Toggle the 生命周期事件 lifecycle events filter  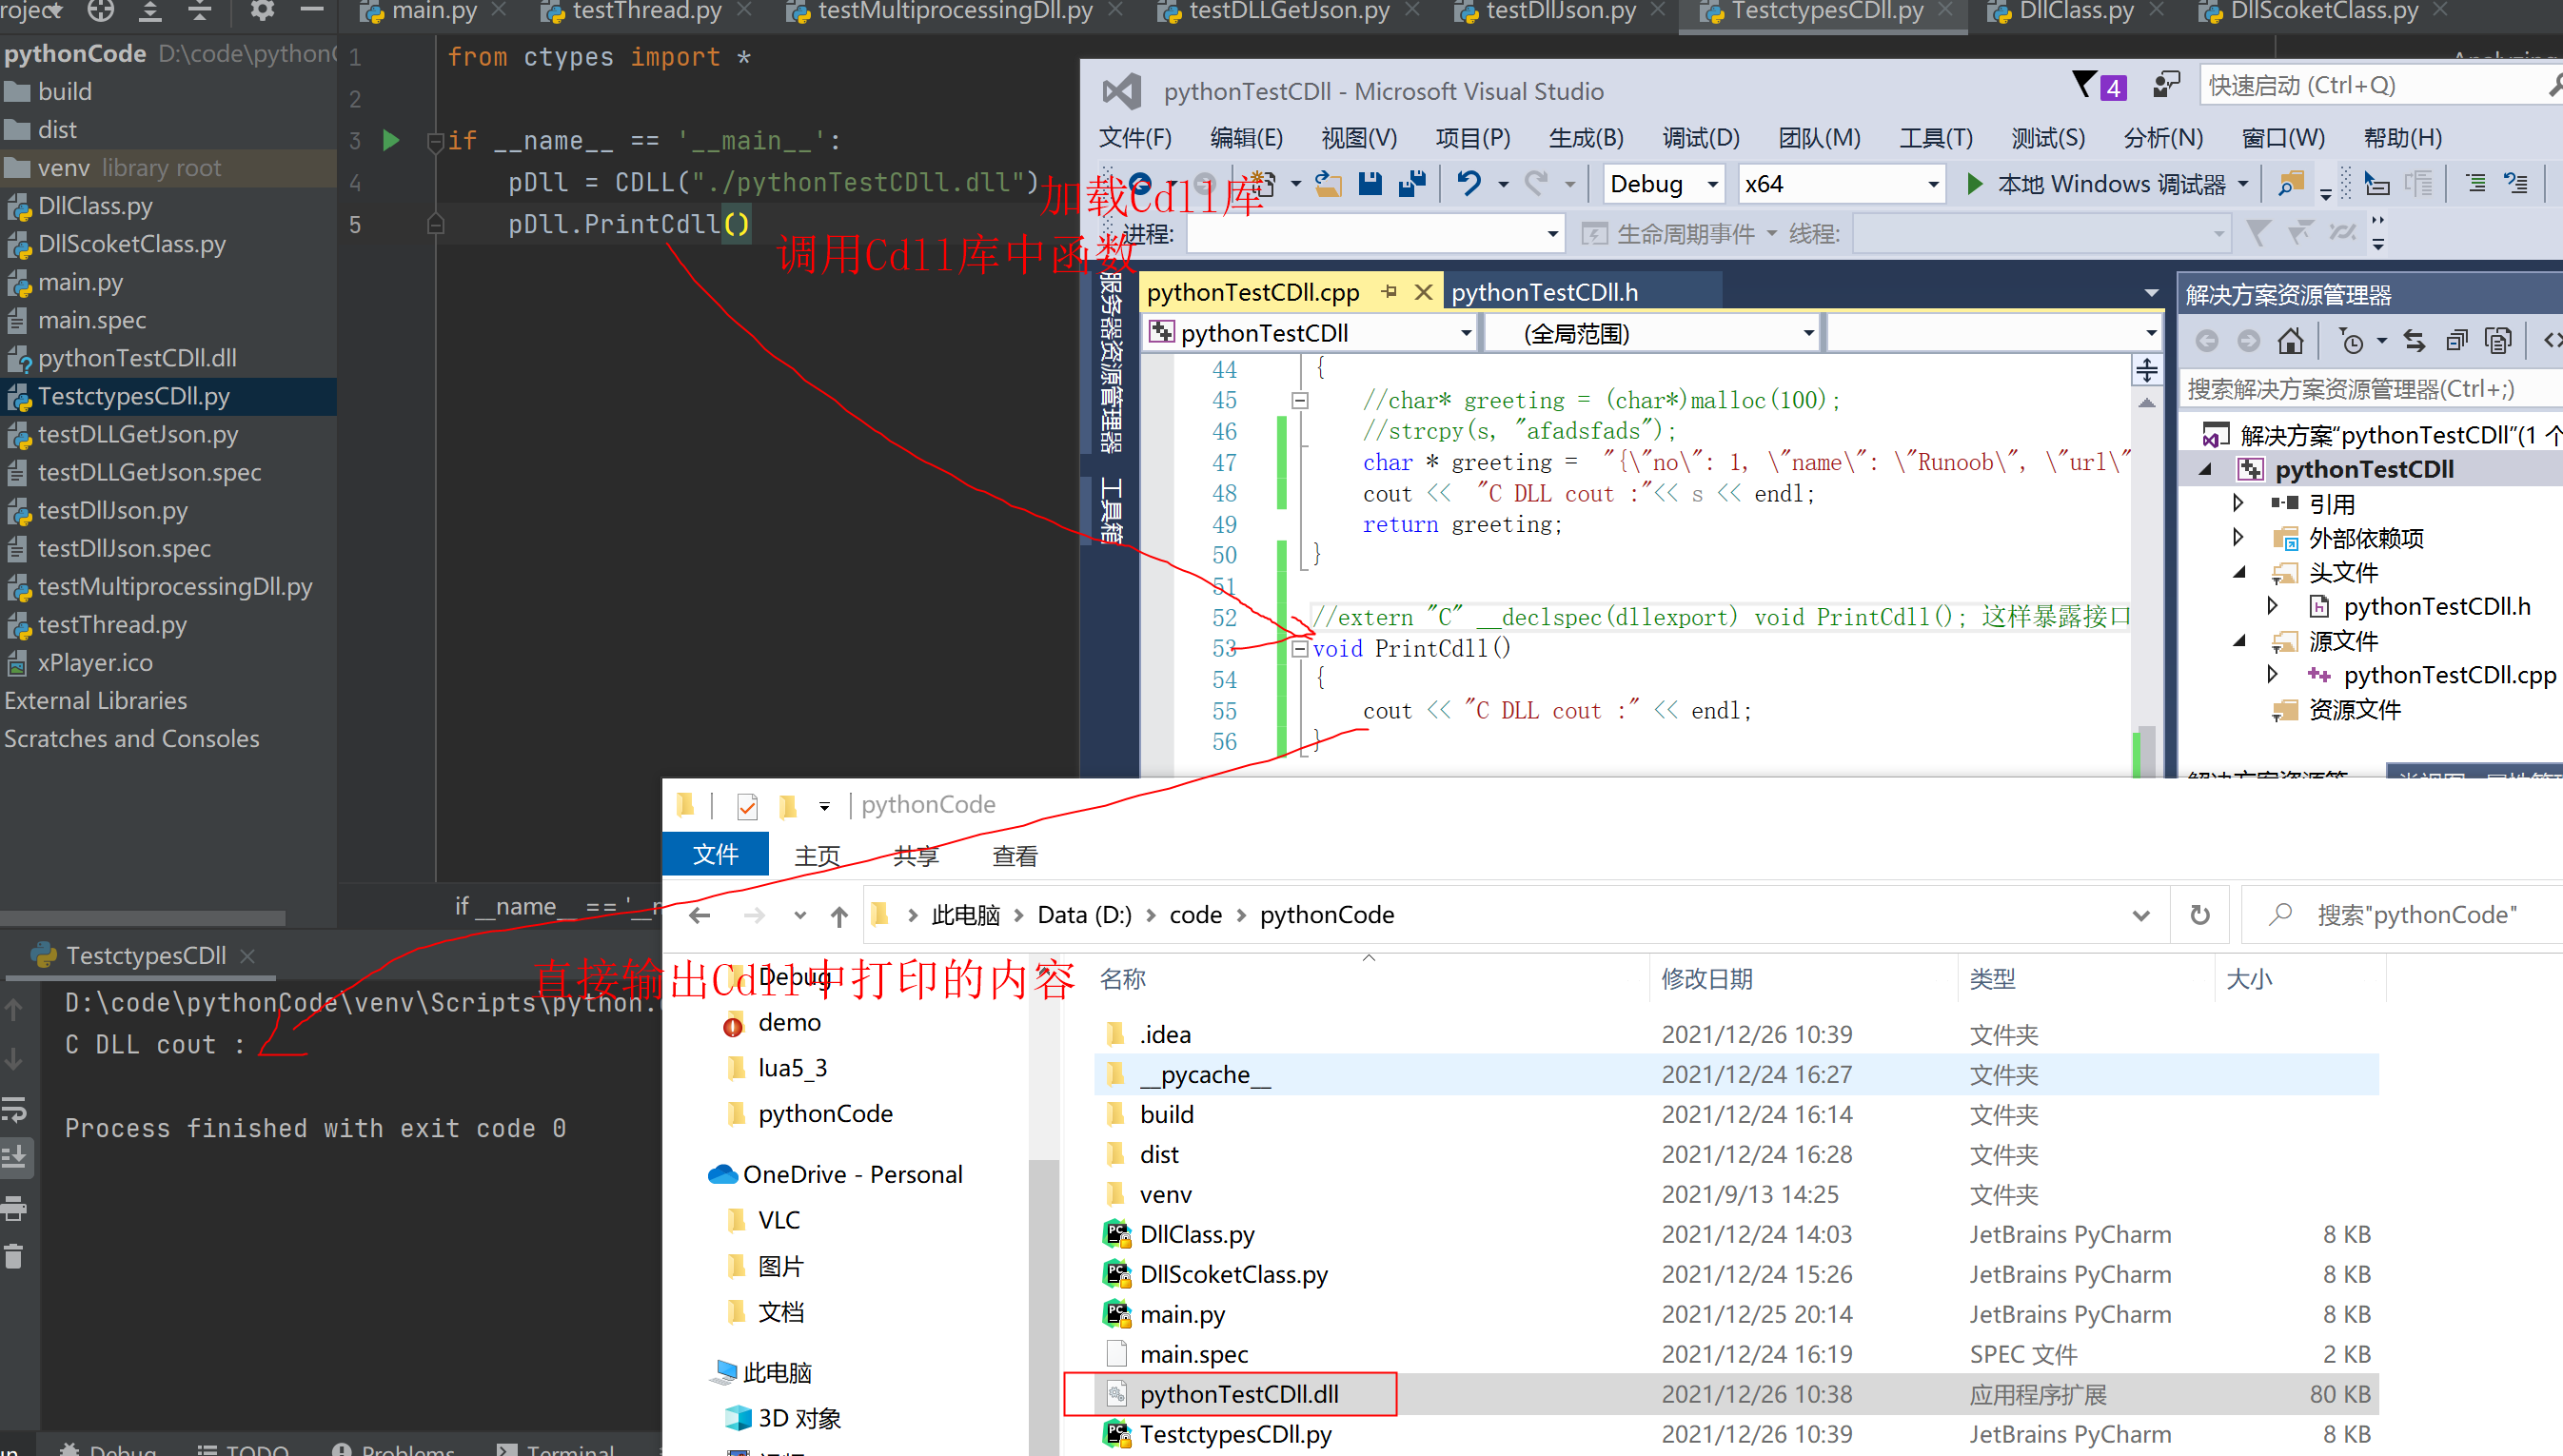(x=1677, y=232)
